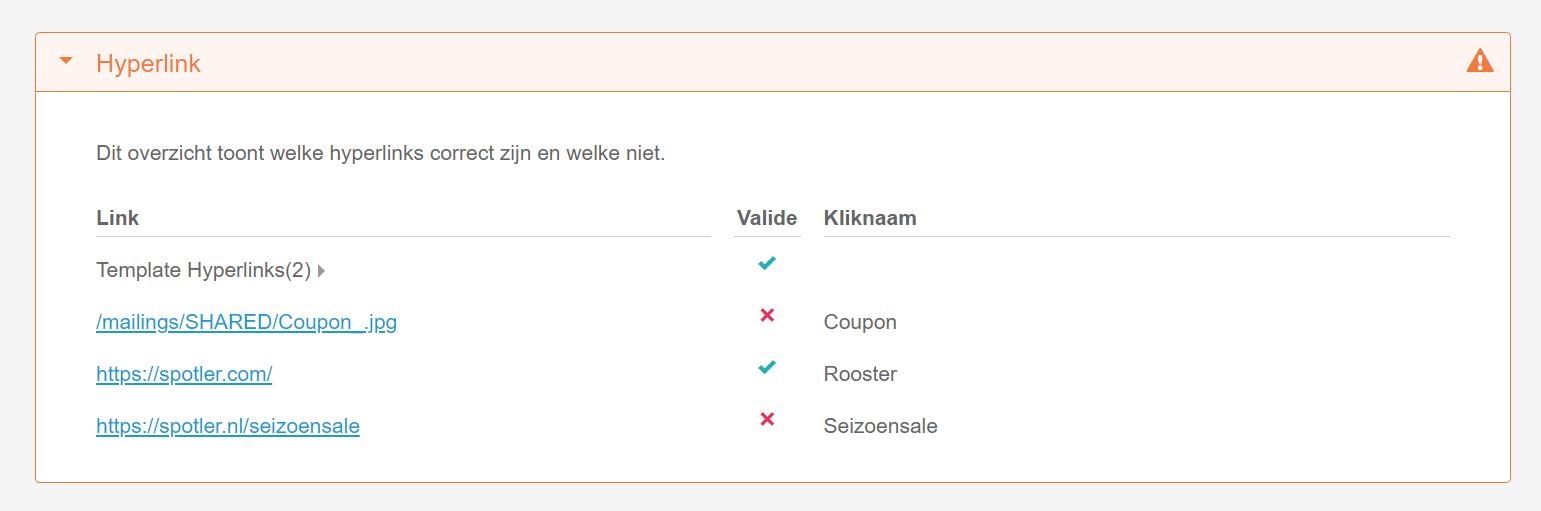Viewport: 1541px width, 511px height.
Task: Click the orange warning triangle icon
Action: pyautogui.click(x=1480, y=61)
